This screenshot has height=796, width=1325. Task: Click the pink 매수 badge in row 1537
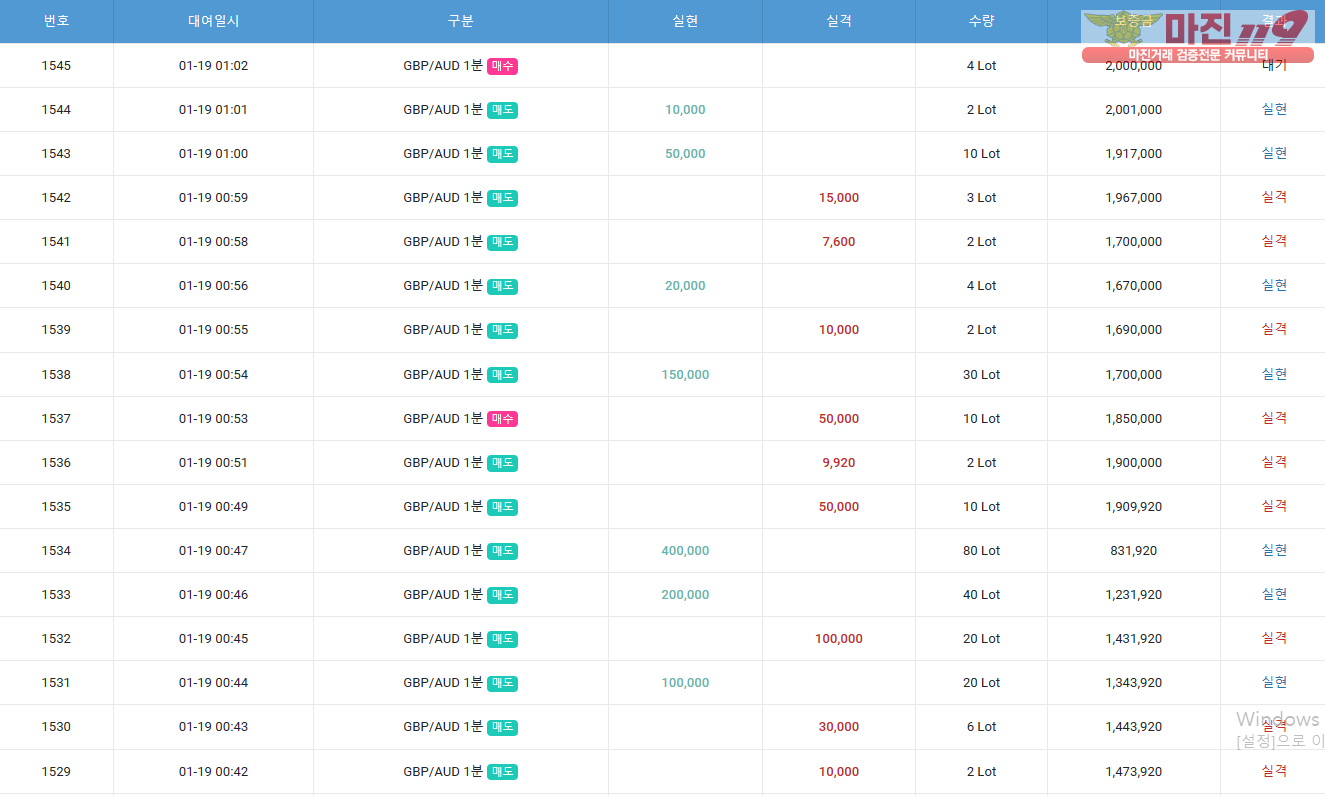point(502,419)
